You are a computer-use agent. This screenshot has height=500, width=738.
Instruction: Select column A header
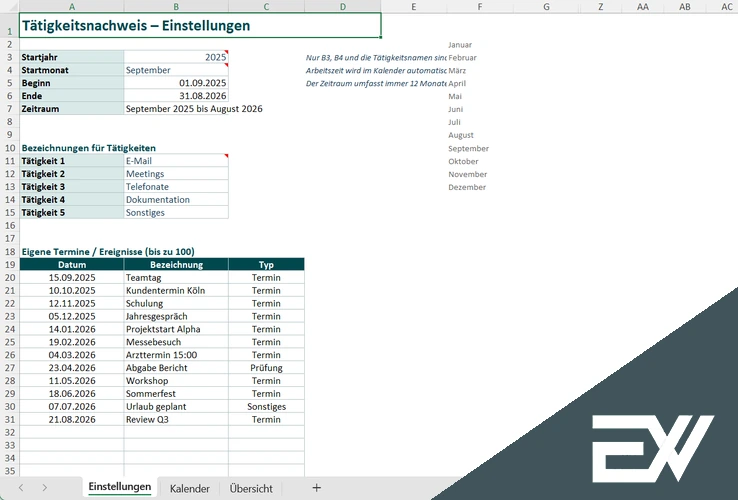[72, 7]
